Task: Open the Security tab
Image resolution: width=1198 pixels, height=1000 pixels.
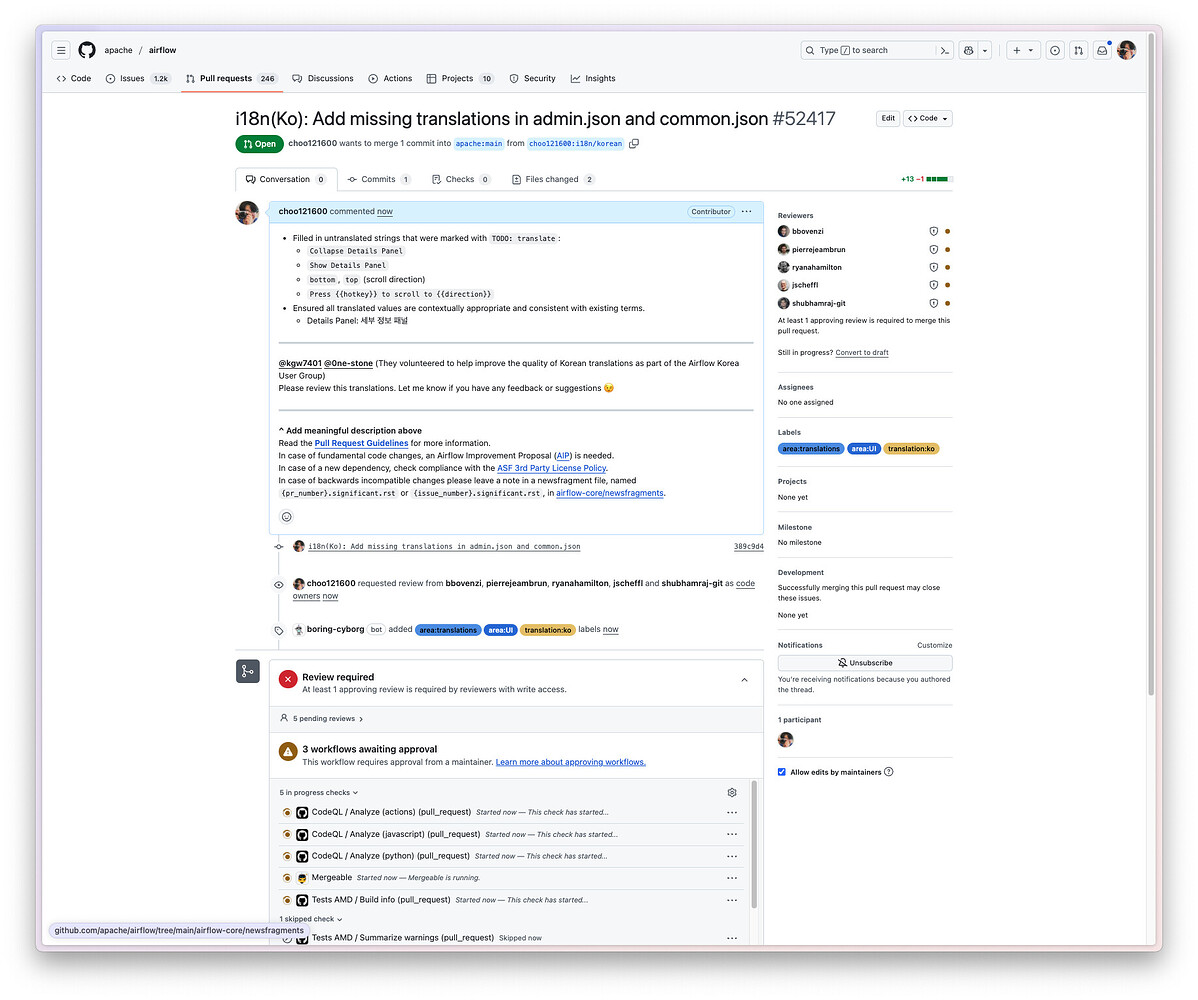Action: pos(533,79)
